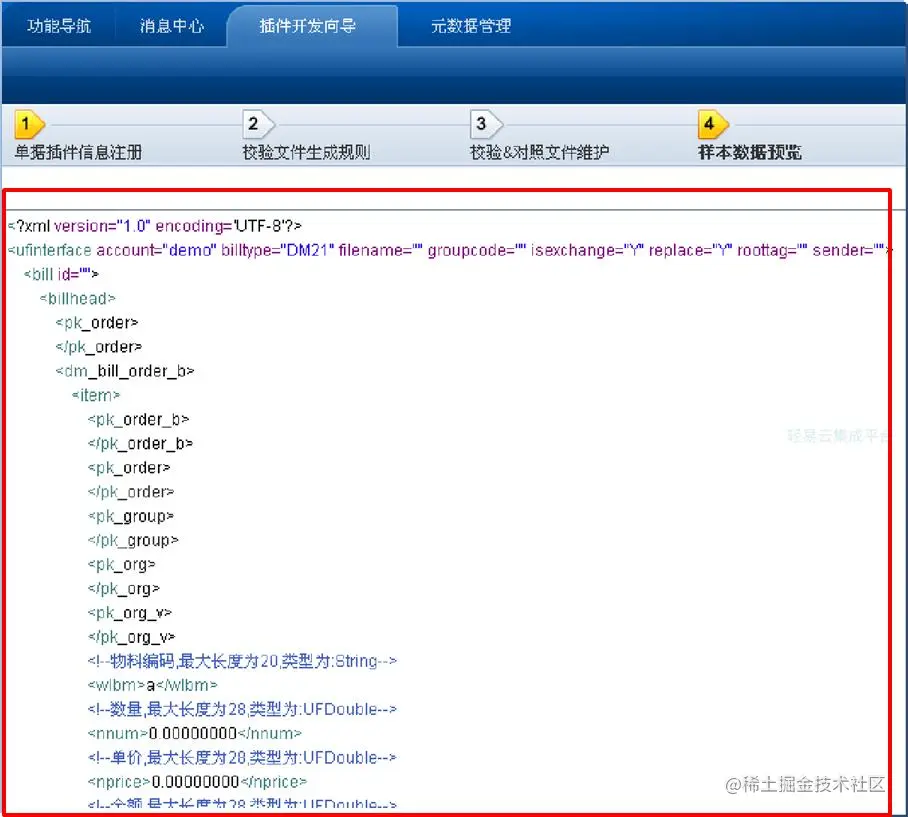Click the ufinterface account="demo" line
This screenshot has width=908, height=817.
449,250
